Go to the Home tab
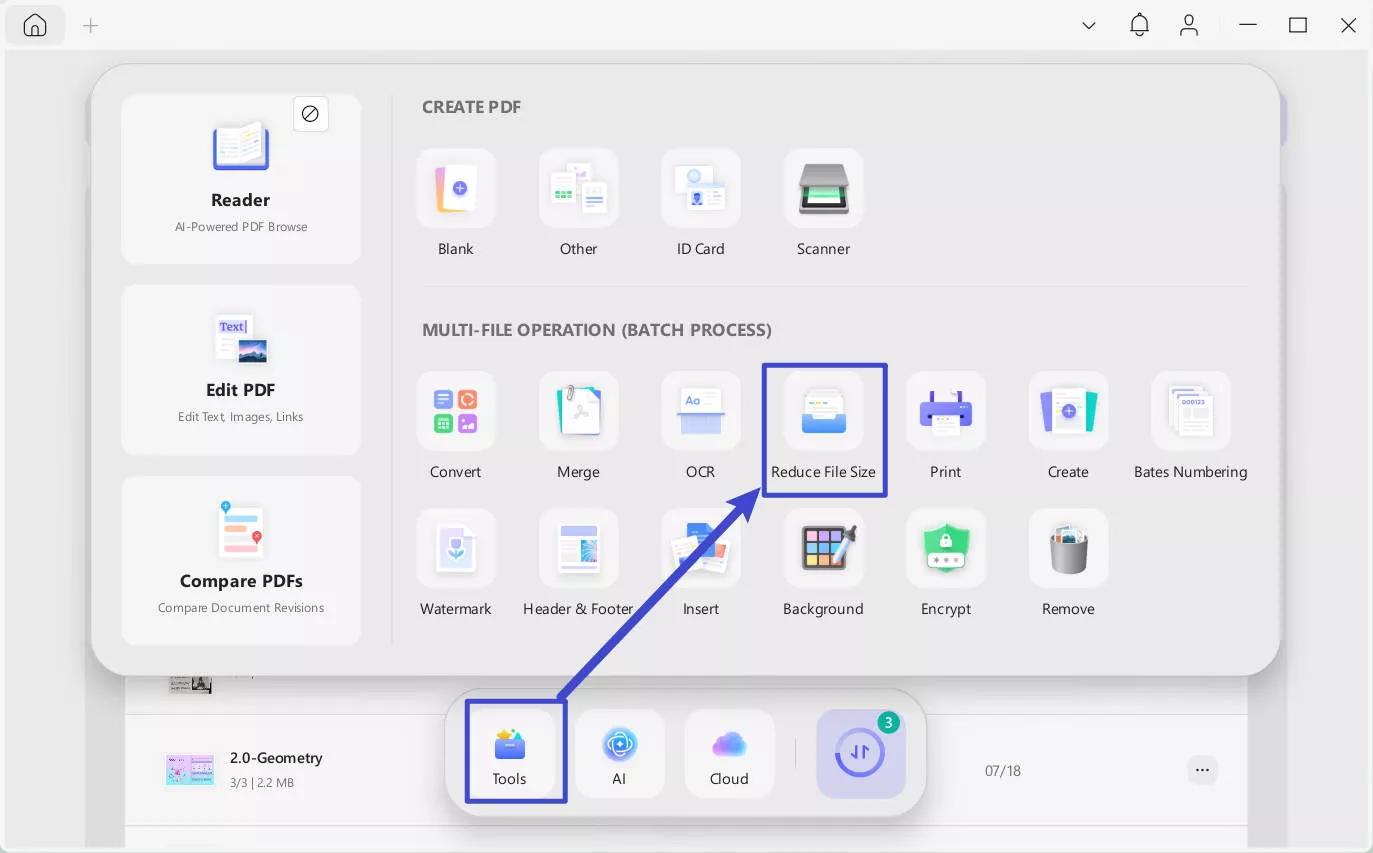The image size is (1373, 853). (x=35, y=26)
